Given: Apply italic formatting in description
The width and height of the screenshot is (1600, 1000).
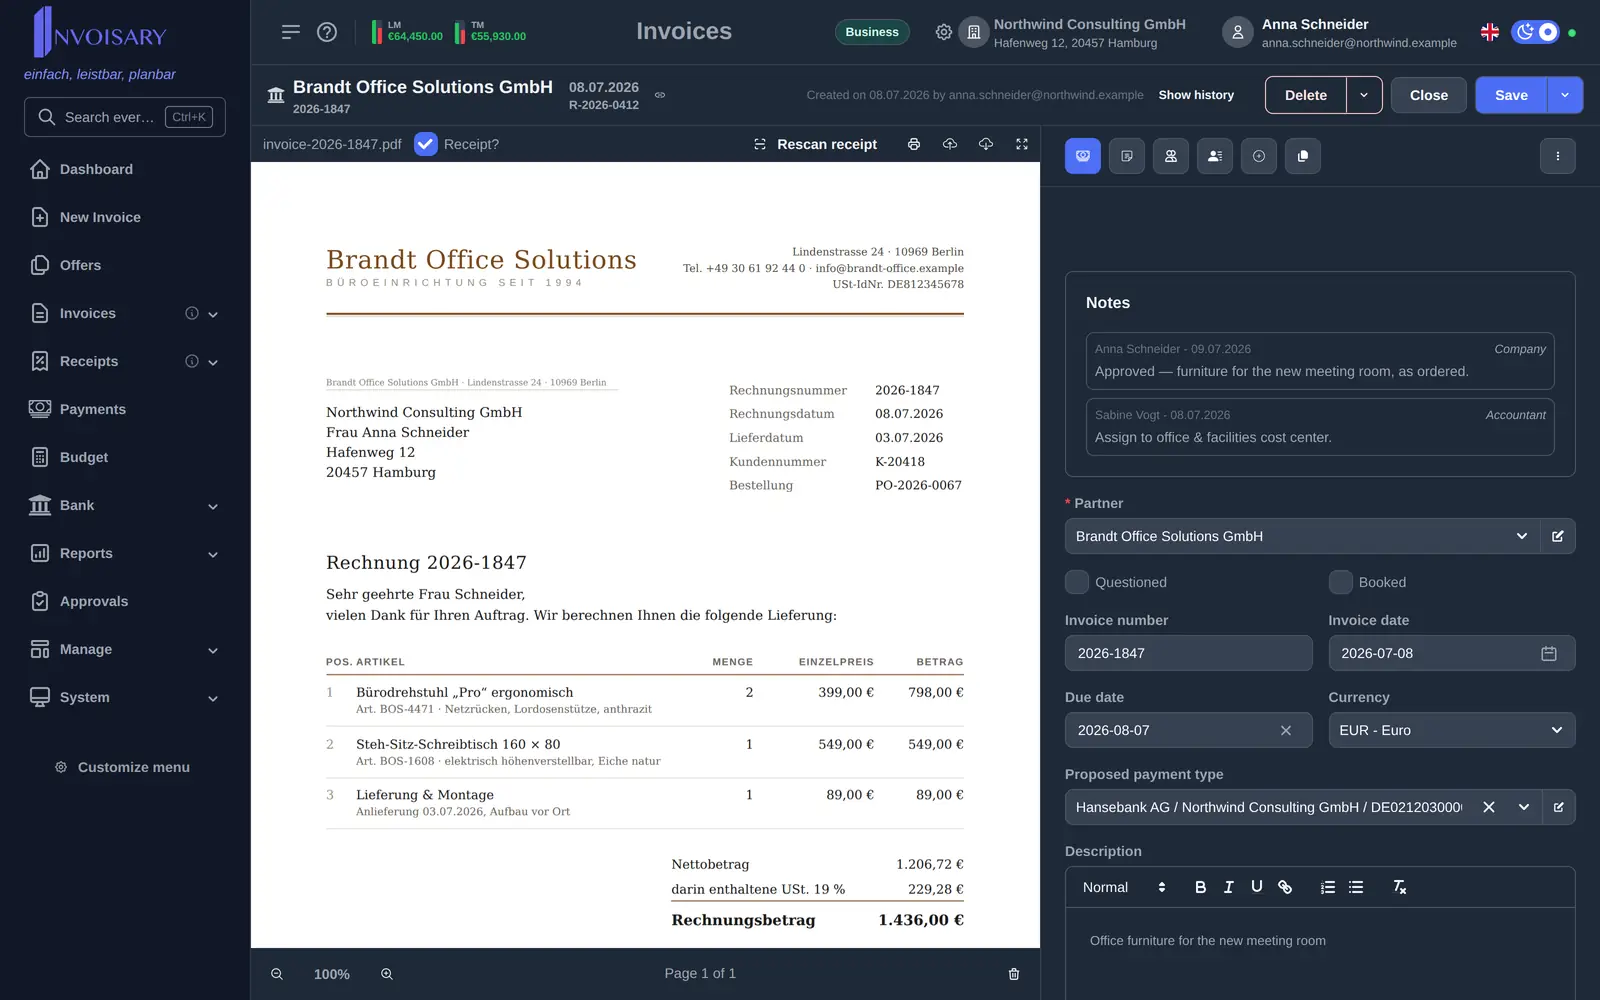Looking at the screenshot, I should click(1229, 887).
